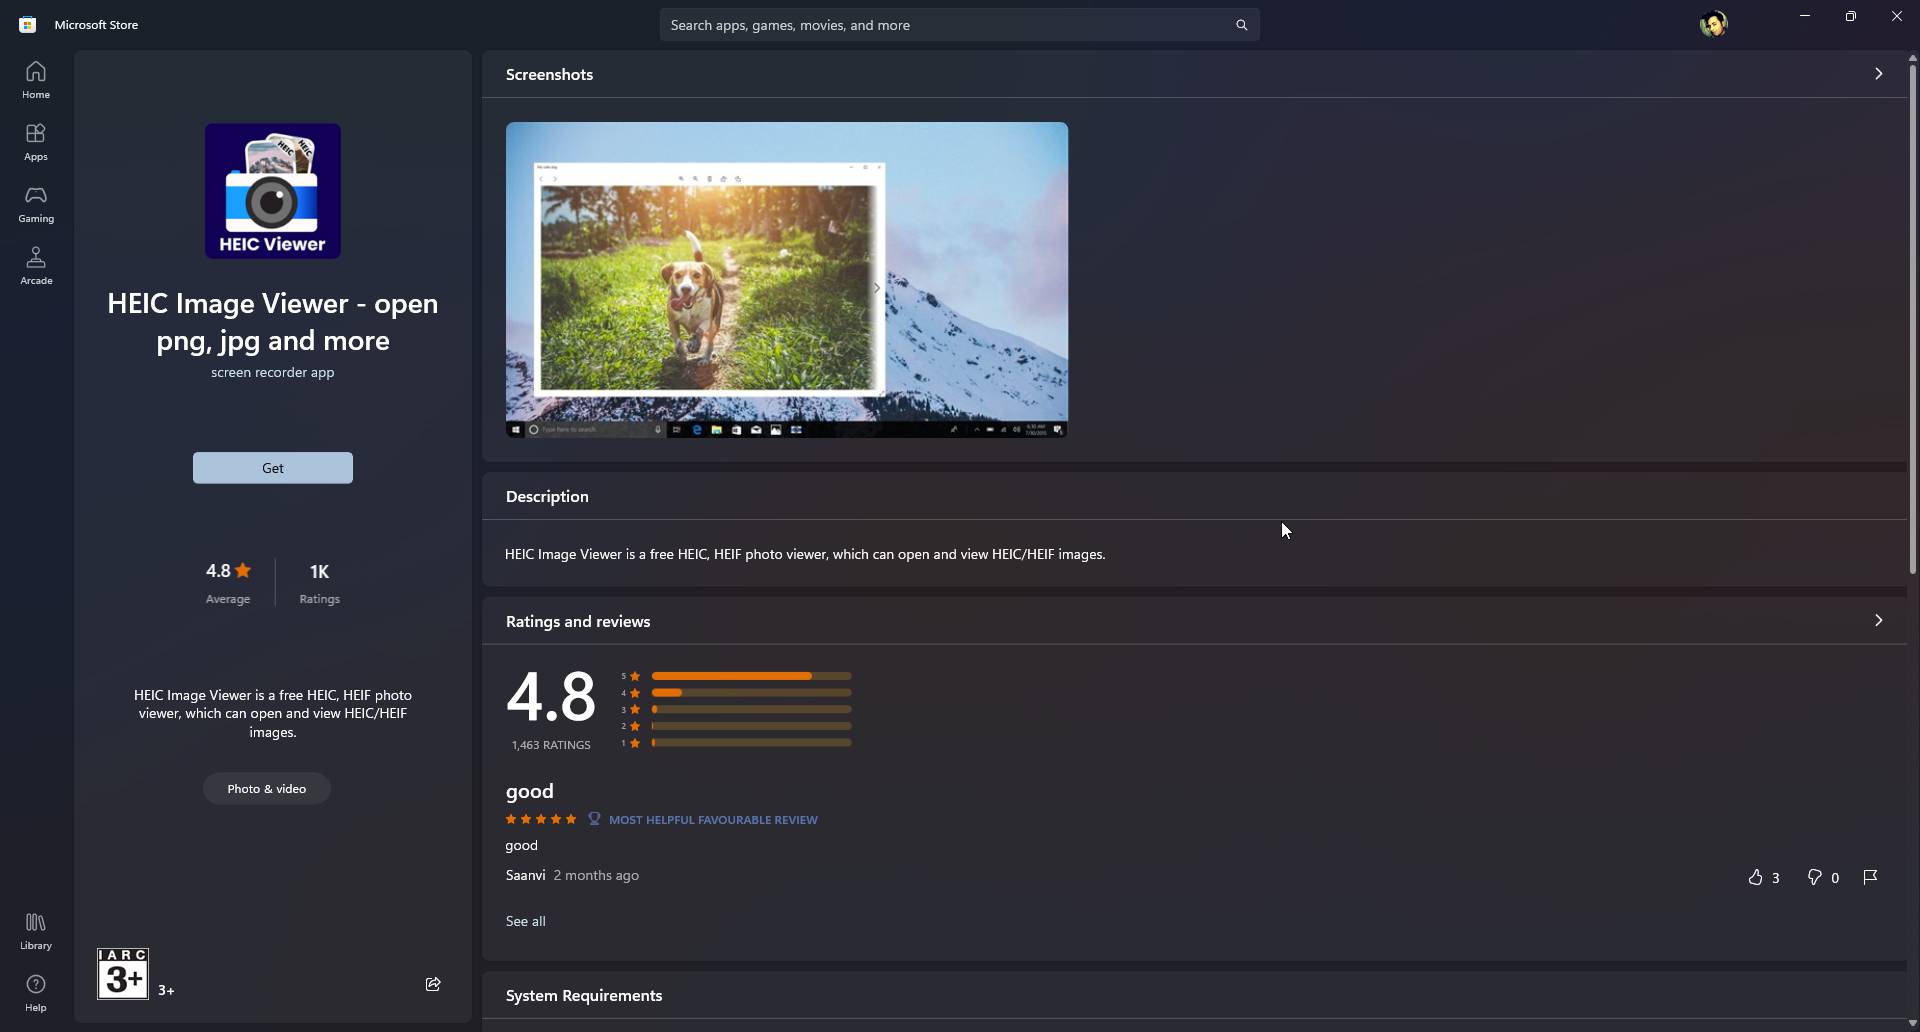Click the Microsoft Store logo icon
The image size is (1920, 1032).
28,25
